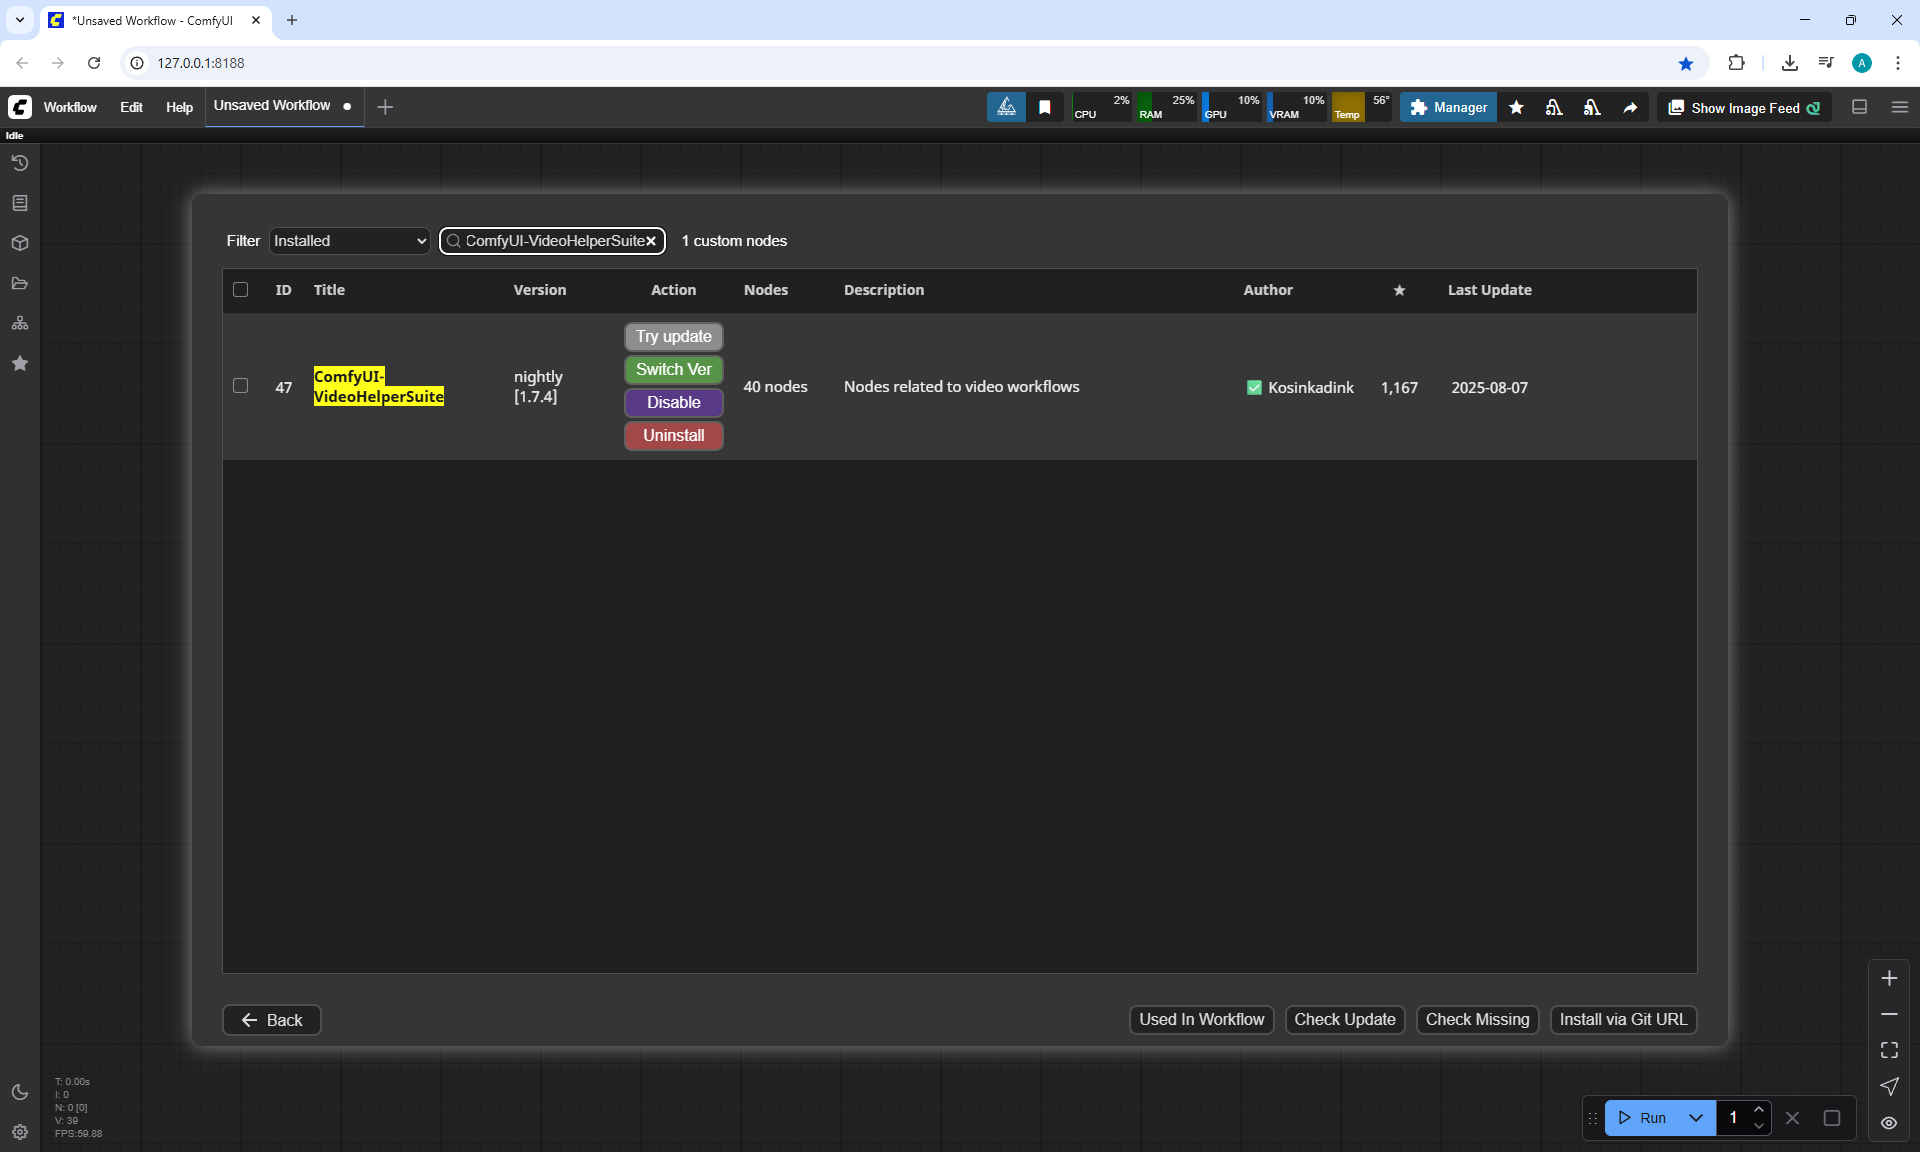1920x1152 pixels.
Task: Open the workflows tree sidebar icon
Action: click(x=20, y=323)
